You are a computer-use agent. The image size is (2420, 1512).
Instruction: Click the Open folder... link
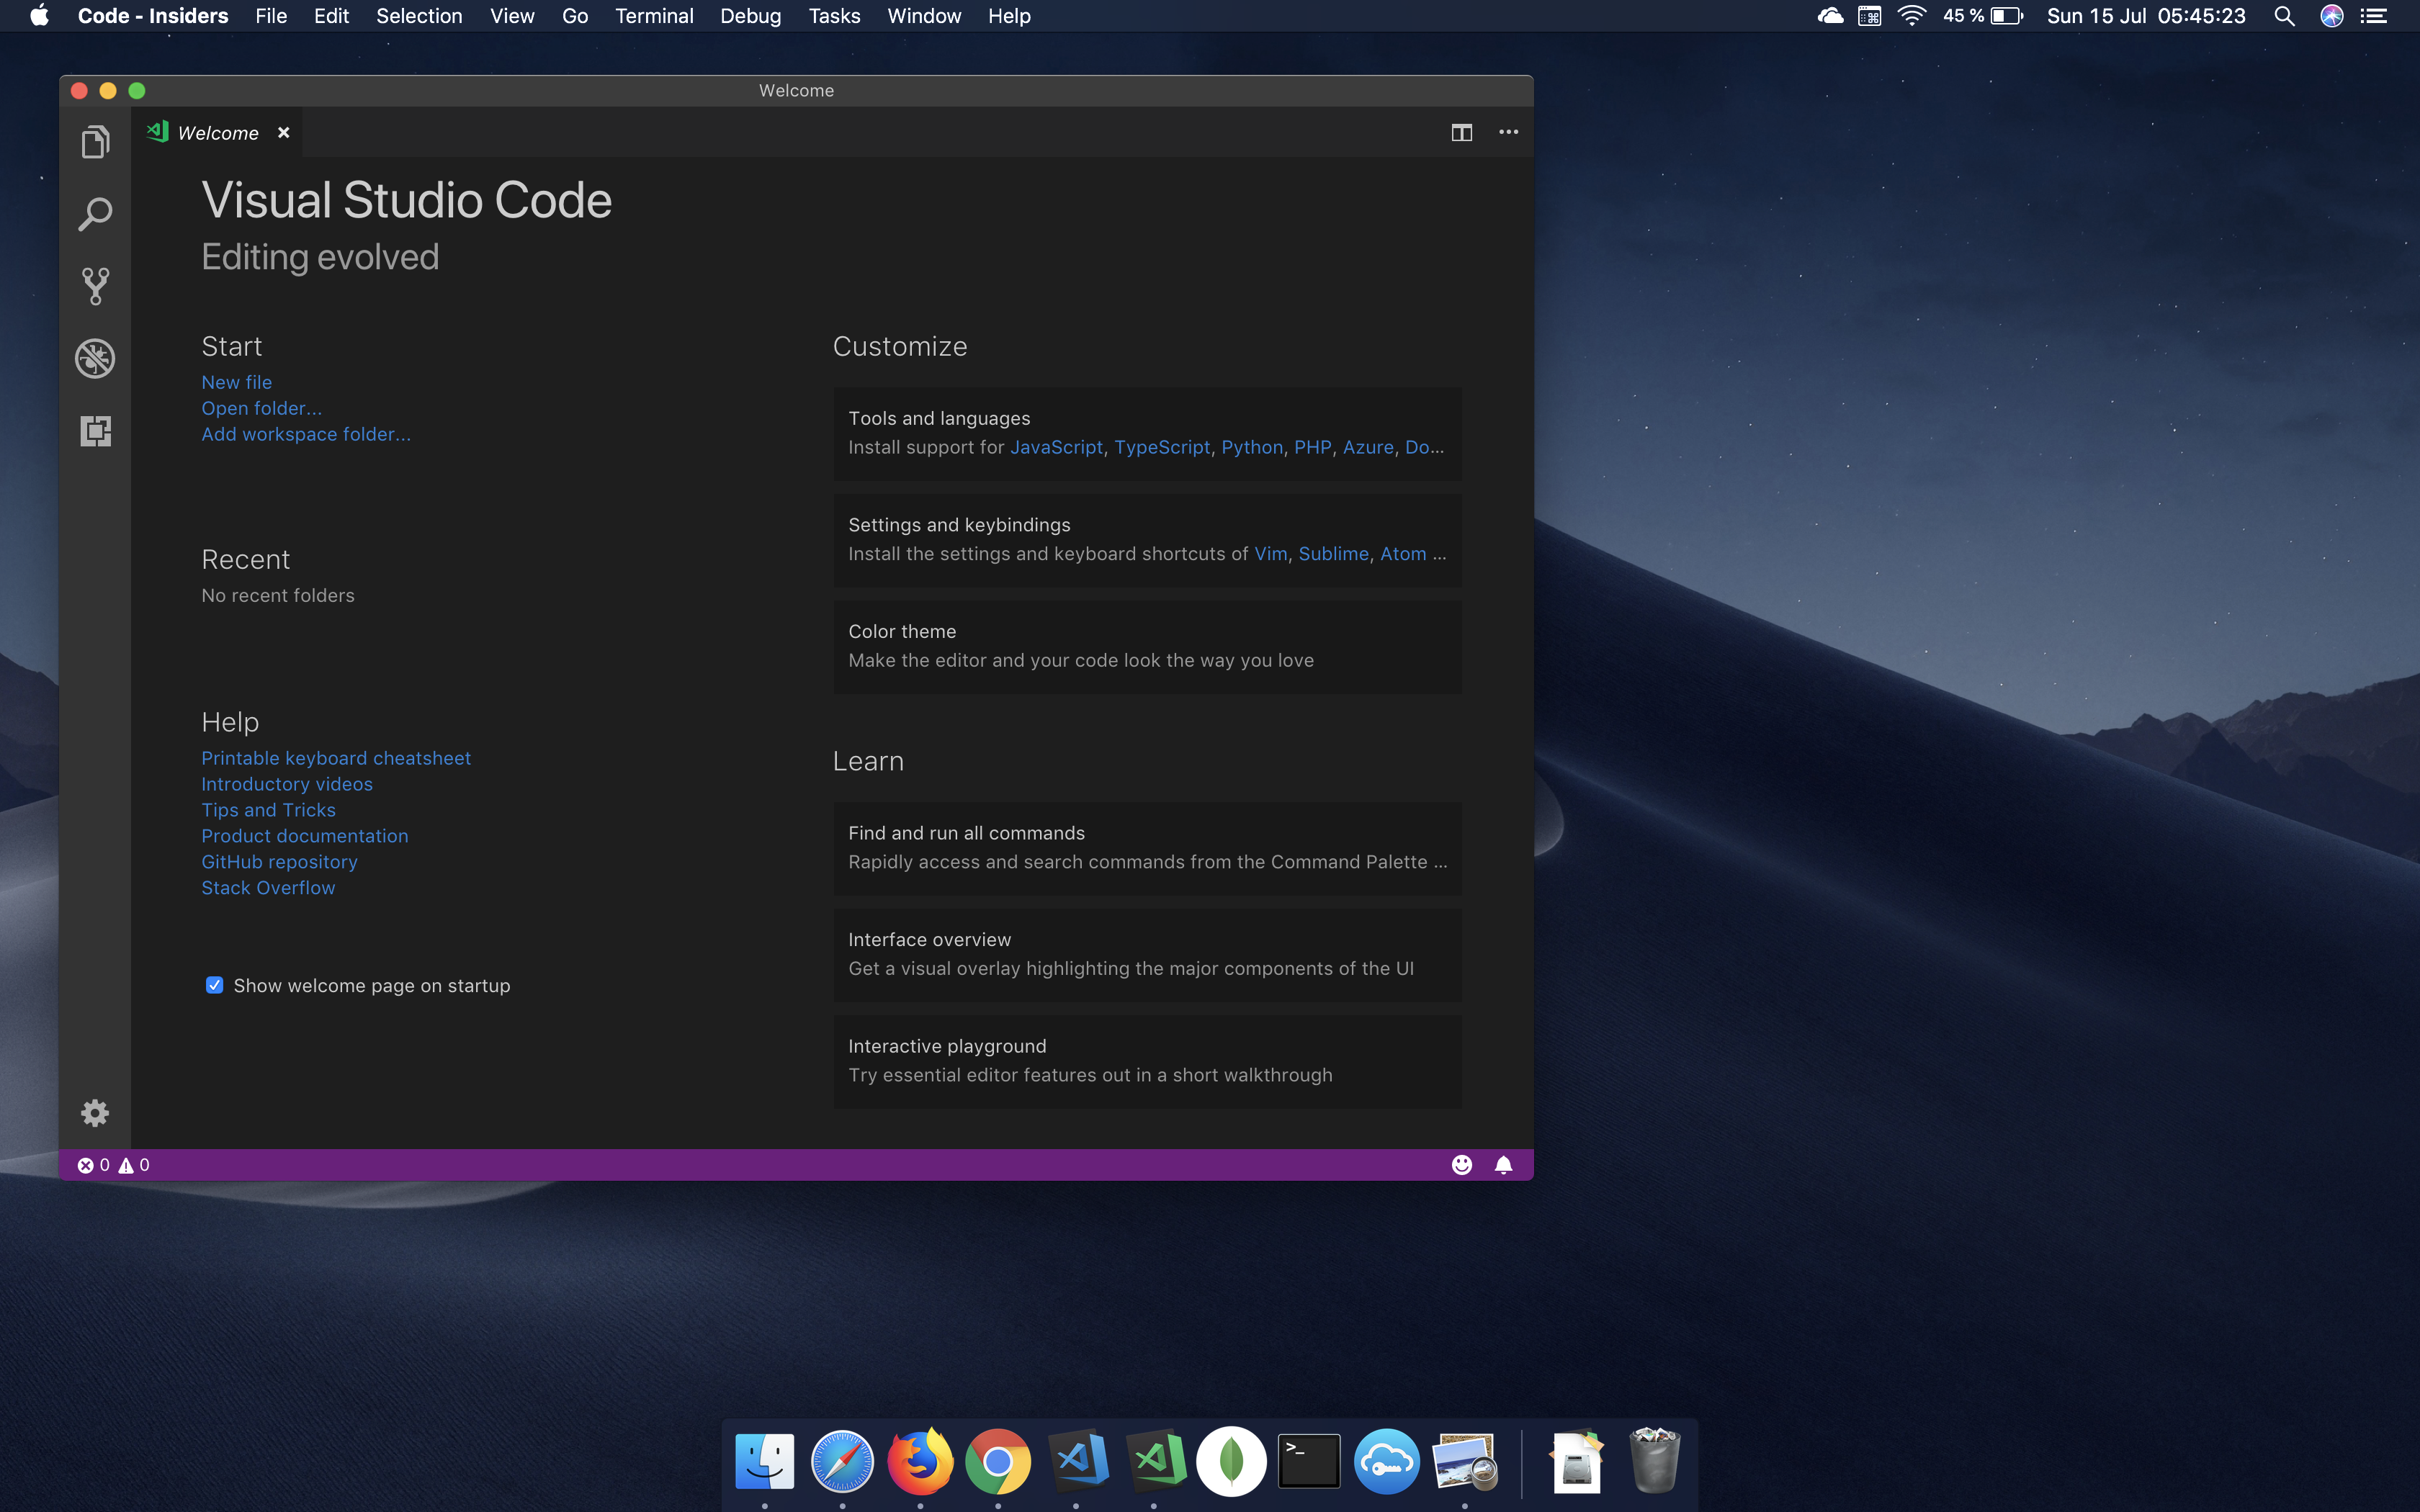[x=261, y=408]
